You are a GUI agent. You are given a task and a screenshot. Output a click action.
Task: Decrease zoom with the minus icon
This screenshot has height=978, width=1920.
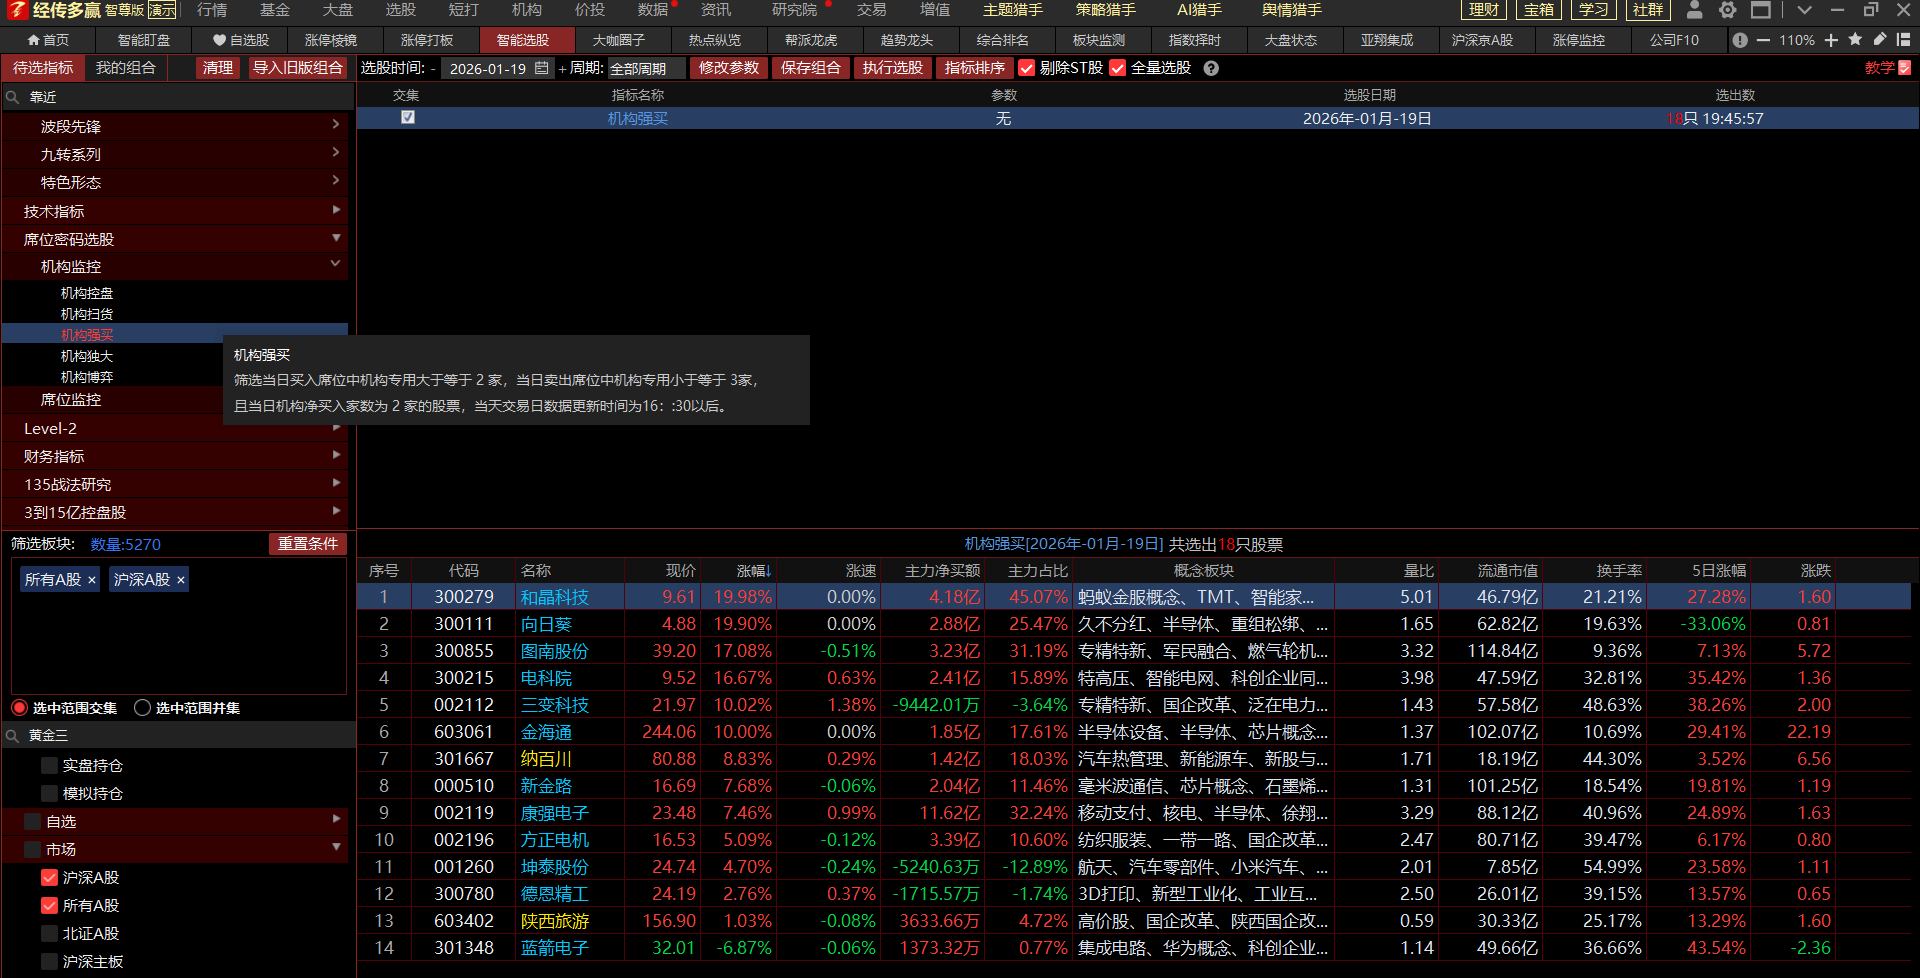(1763, 40)
